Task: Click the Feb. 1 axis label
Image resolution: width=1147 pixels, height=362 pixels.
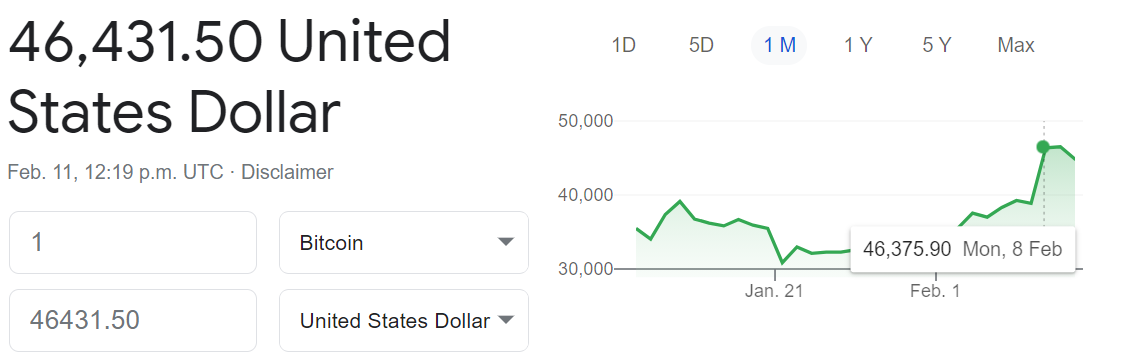Action: (x=936, y=291)
